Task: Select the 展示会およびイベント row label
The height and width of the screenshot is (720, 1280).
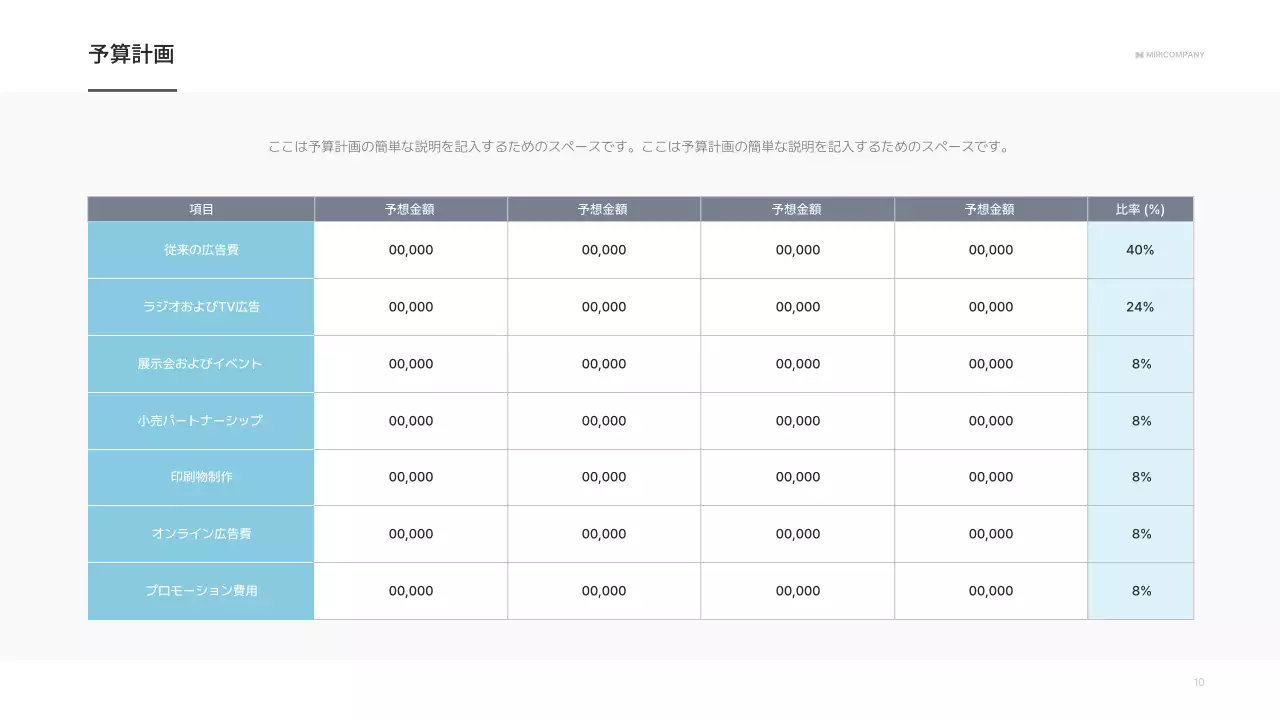Action: [x=201, y=364]
